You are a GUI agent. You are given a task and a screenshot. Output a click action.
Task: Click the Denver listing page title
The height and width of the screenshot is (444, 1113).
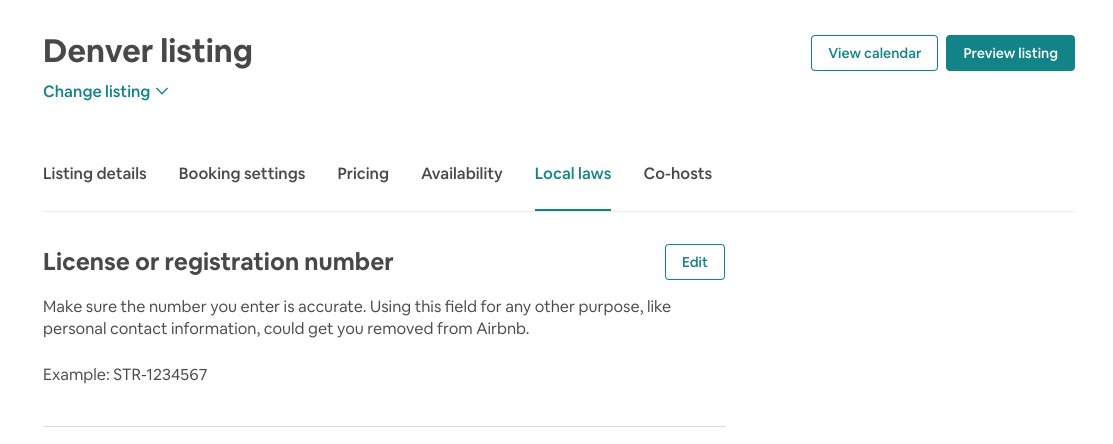click(x=148, y=51)
